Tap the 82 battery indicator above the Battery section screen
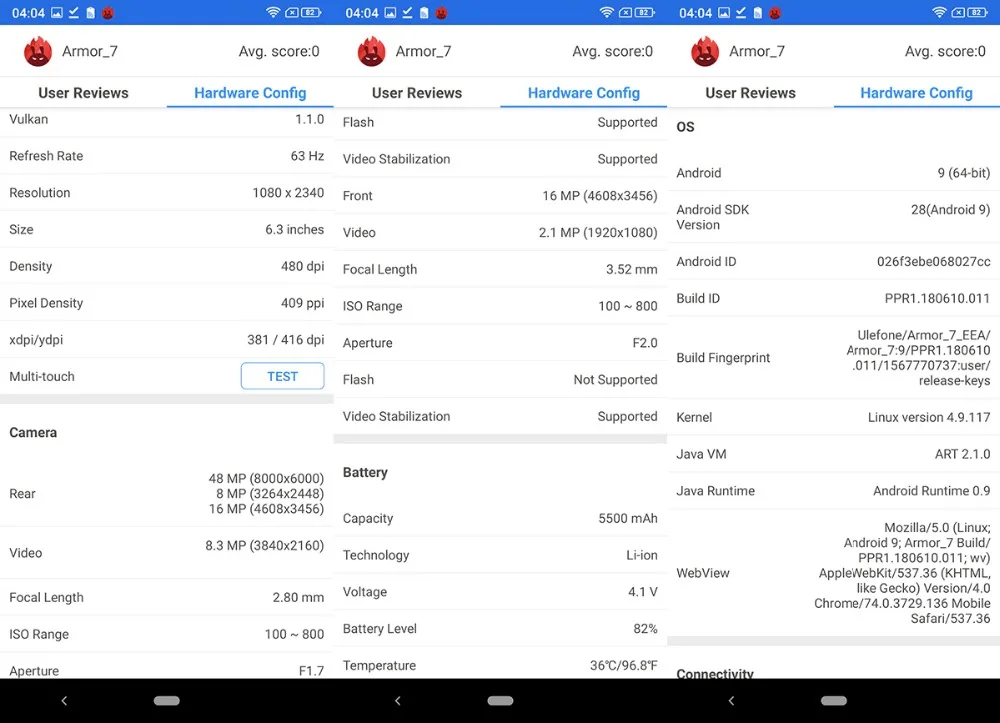 point(645,13)
